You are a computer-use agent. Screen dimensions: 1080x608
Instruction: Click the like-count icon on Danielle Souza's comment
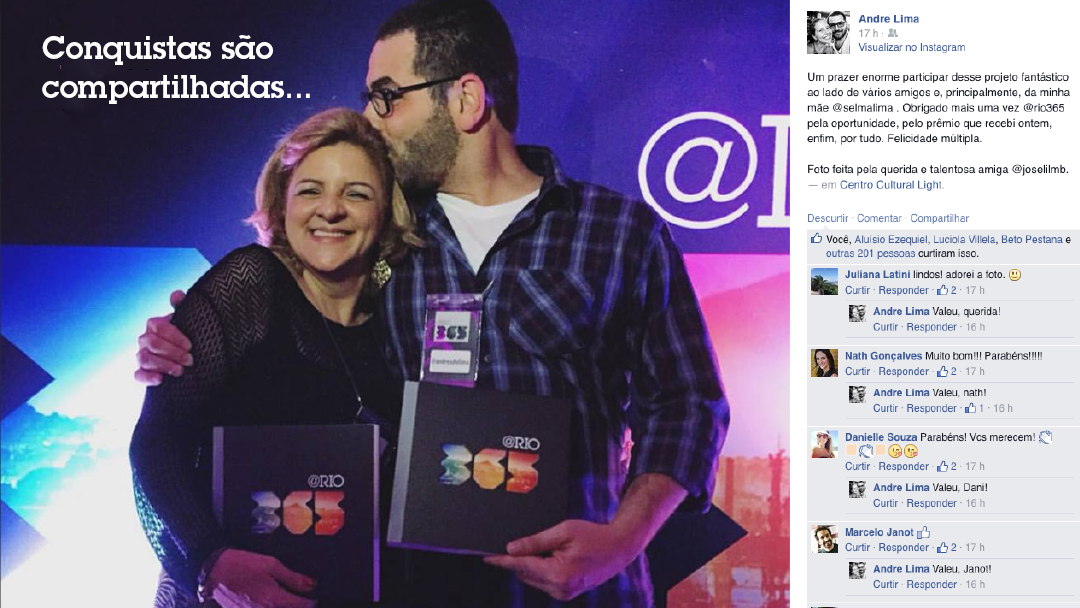click(x=942, y=467)
